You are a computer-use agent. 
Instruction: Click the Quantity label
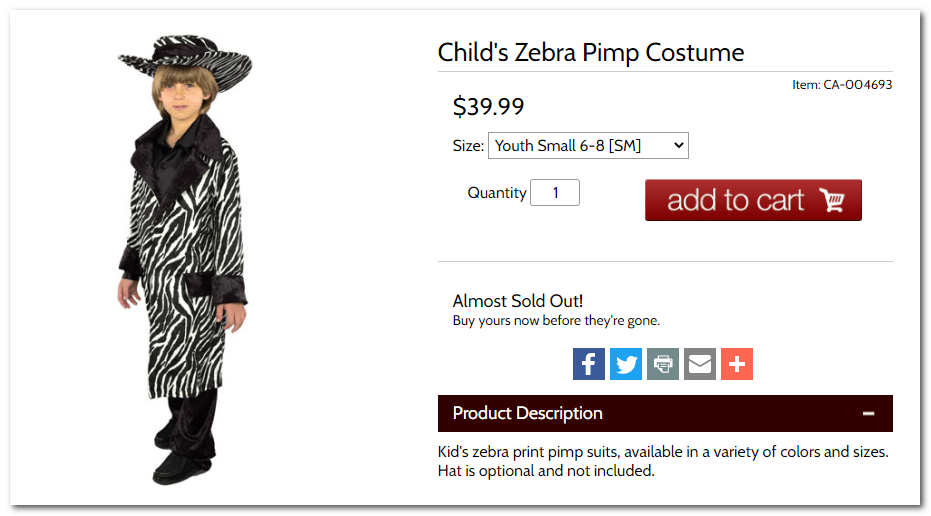496,193
